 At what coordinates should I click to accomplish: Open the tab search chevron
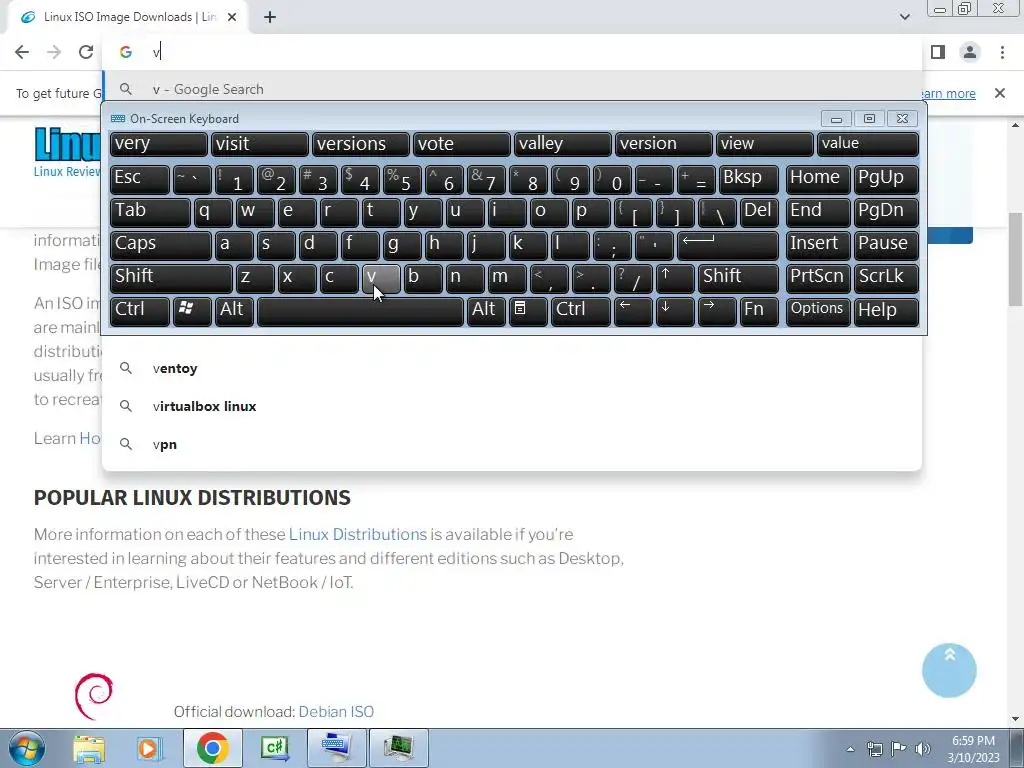point(904,17)
